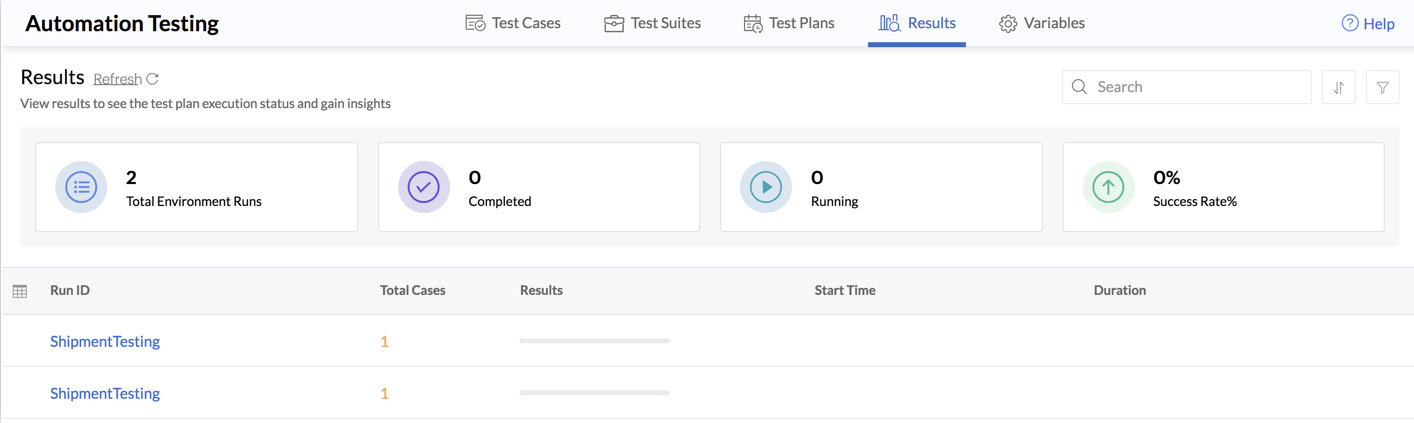The width and height of the screenshot is (1414, 423).
Task: Expand the table column chooser icon
Action: pyautogui.click(x=20, y=291)
